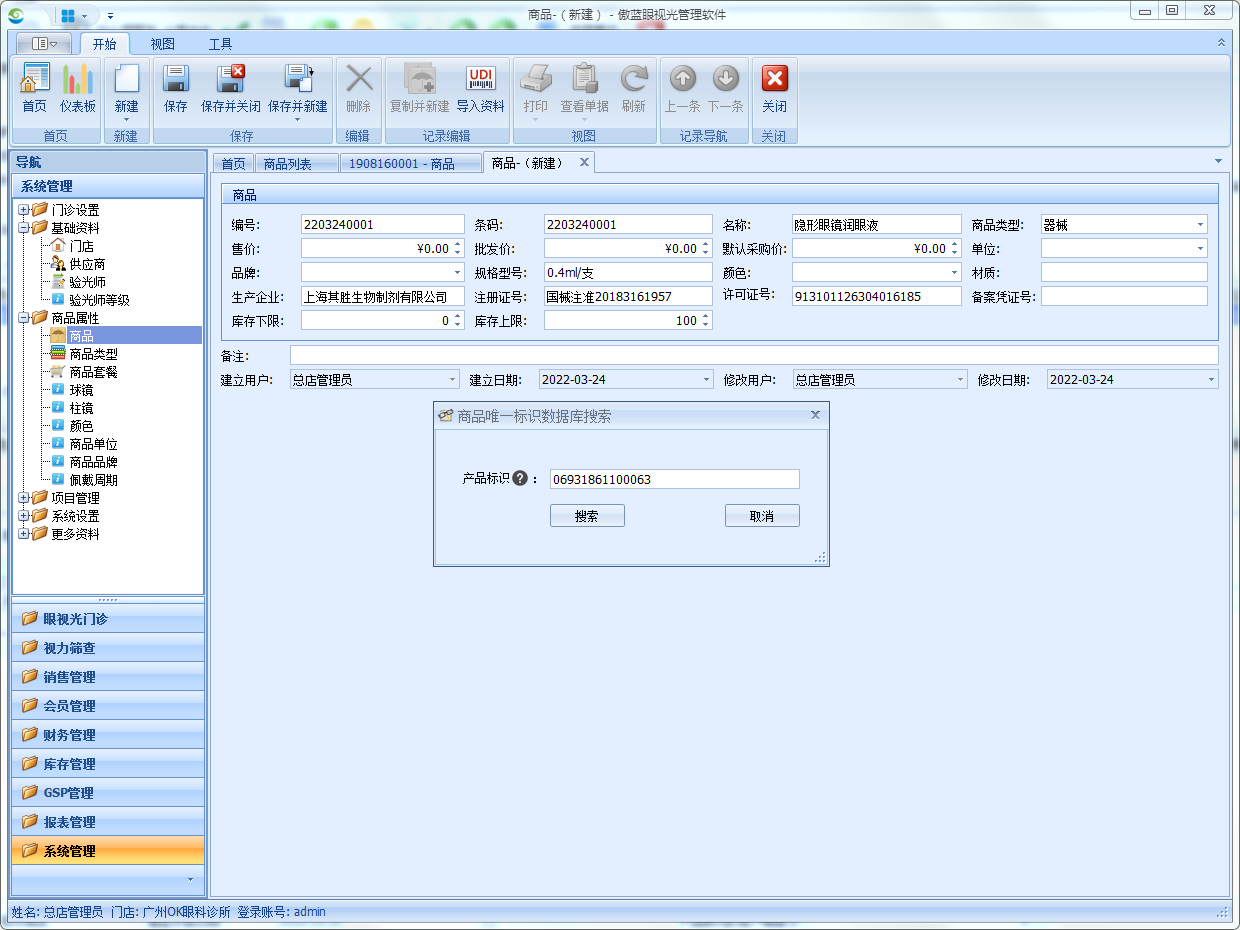Expand the 更多资料 tree node

[x=23, y=534]
